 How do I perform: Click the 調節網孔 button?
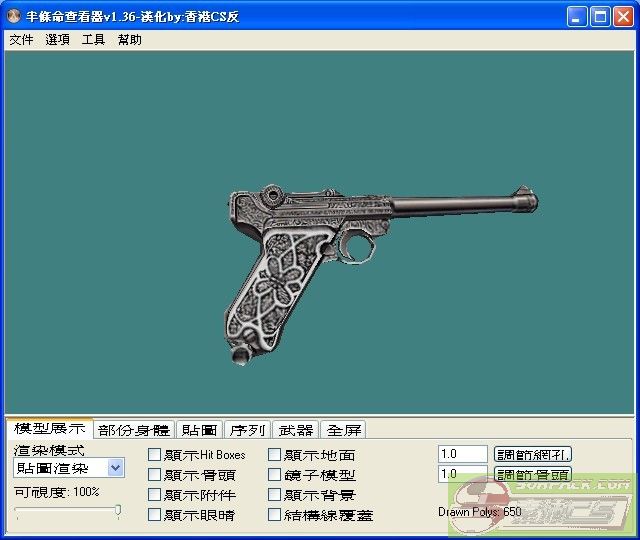pyautogui.click(x=533, y=454)
